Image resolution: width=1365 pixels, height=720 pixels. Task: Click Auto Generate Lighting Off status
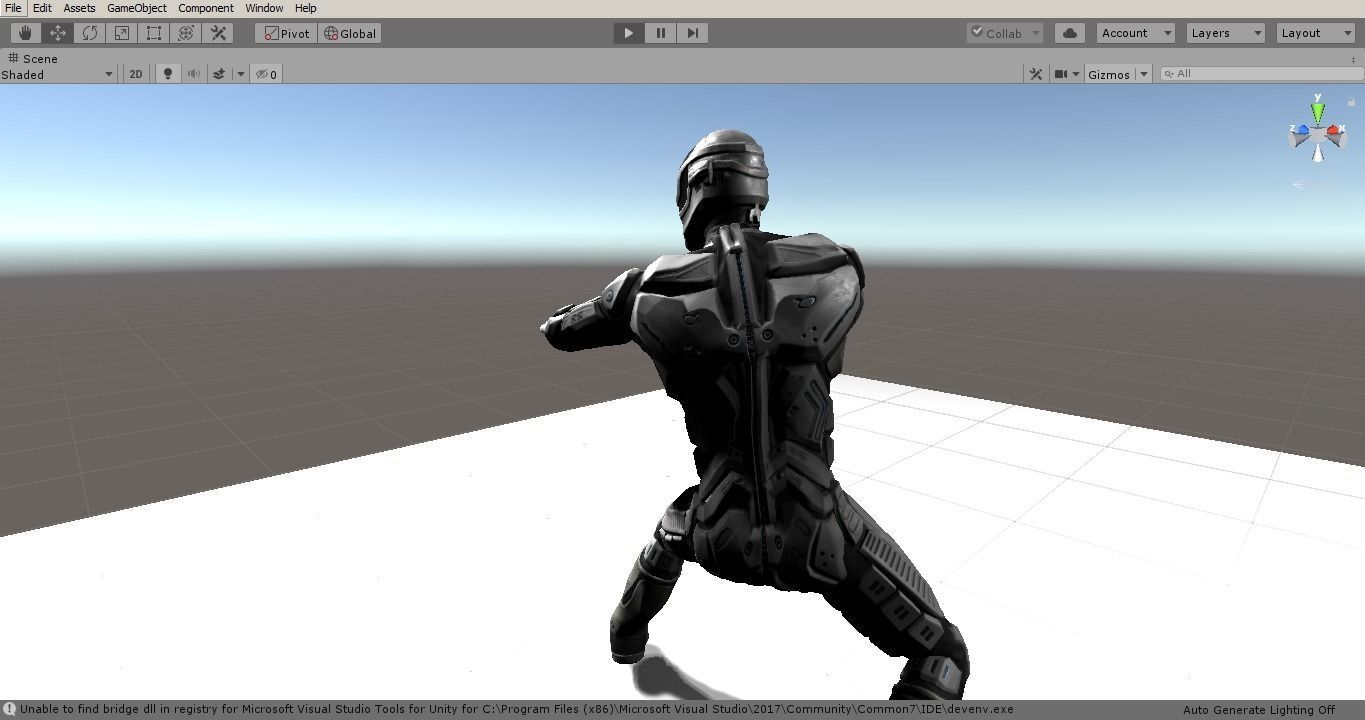(1259, 710)
